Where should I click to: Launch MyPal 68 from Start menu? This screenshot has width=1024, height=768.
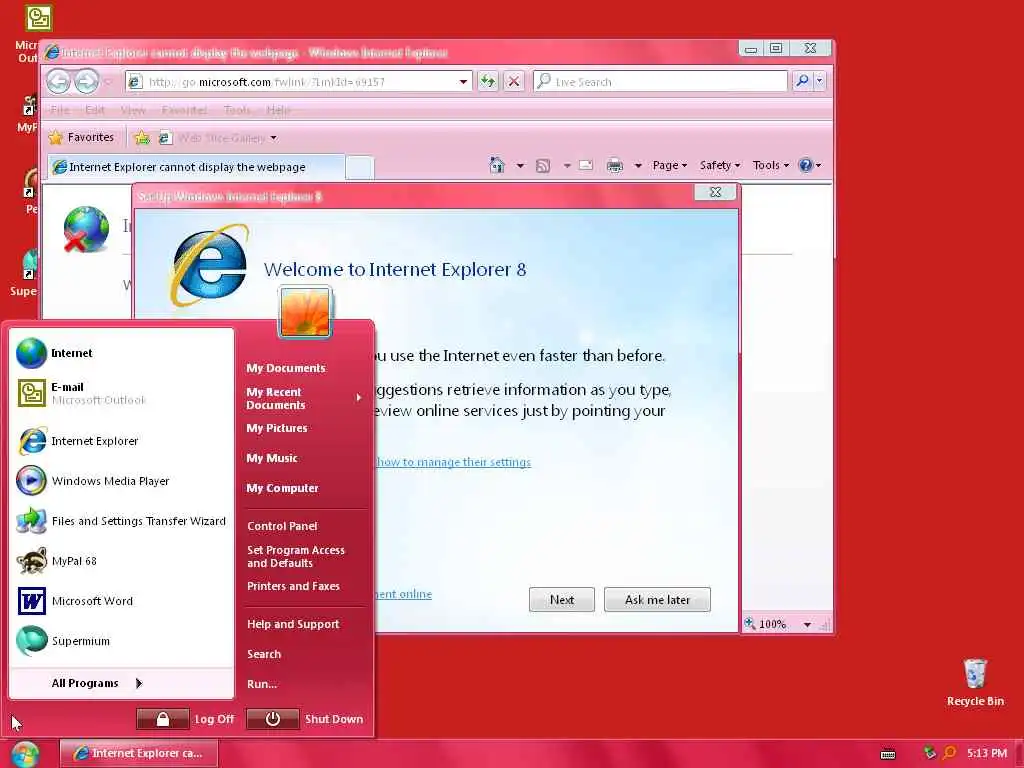coord(122,561)
